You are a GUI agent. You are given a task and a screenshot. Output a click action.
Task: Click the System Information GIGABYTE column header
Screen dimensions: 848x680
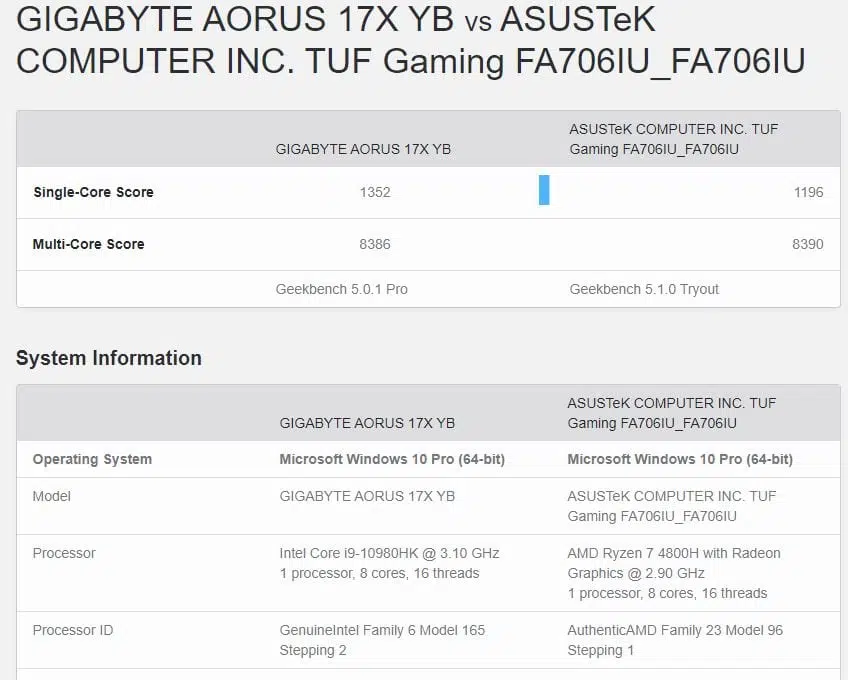[367, 423]
